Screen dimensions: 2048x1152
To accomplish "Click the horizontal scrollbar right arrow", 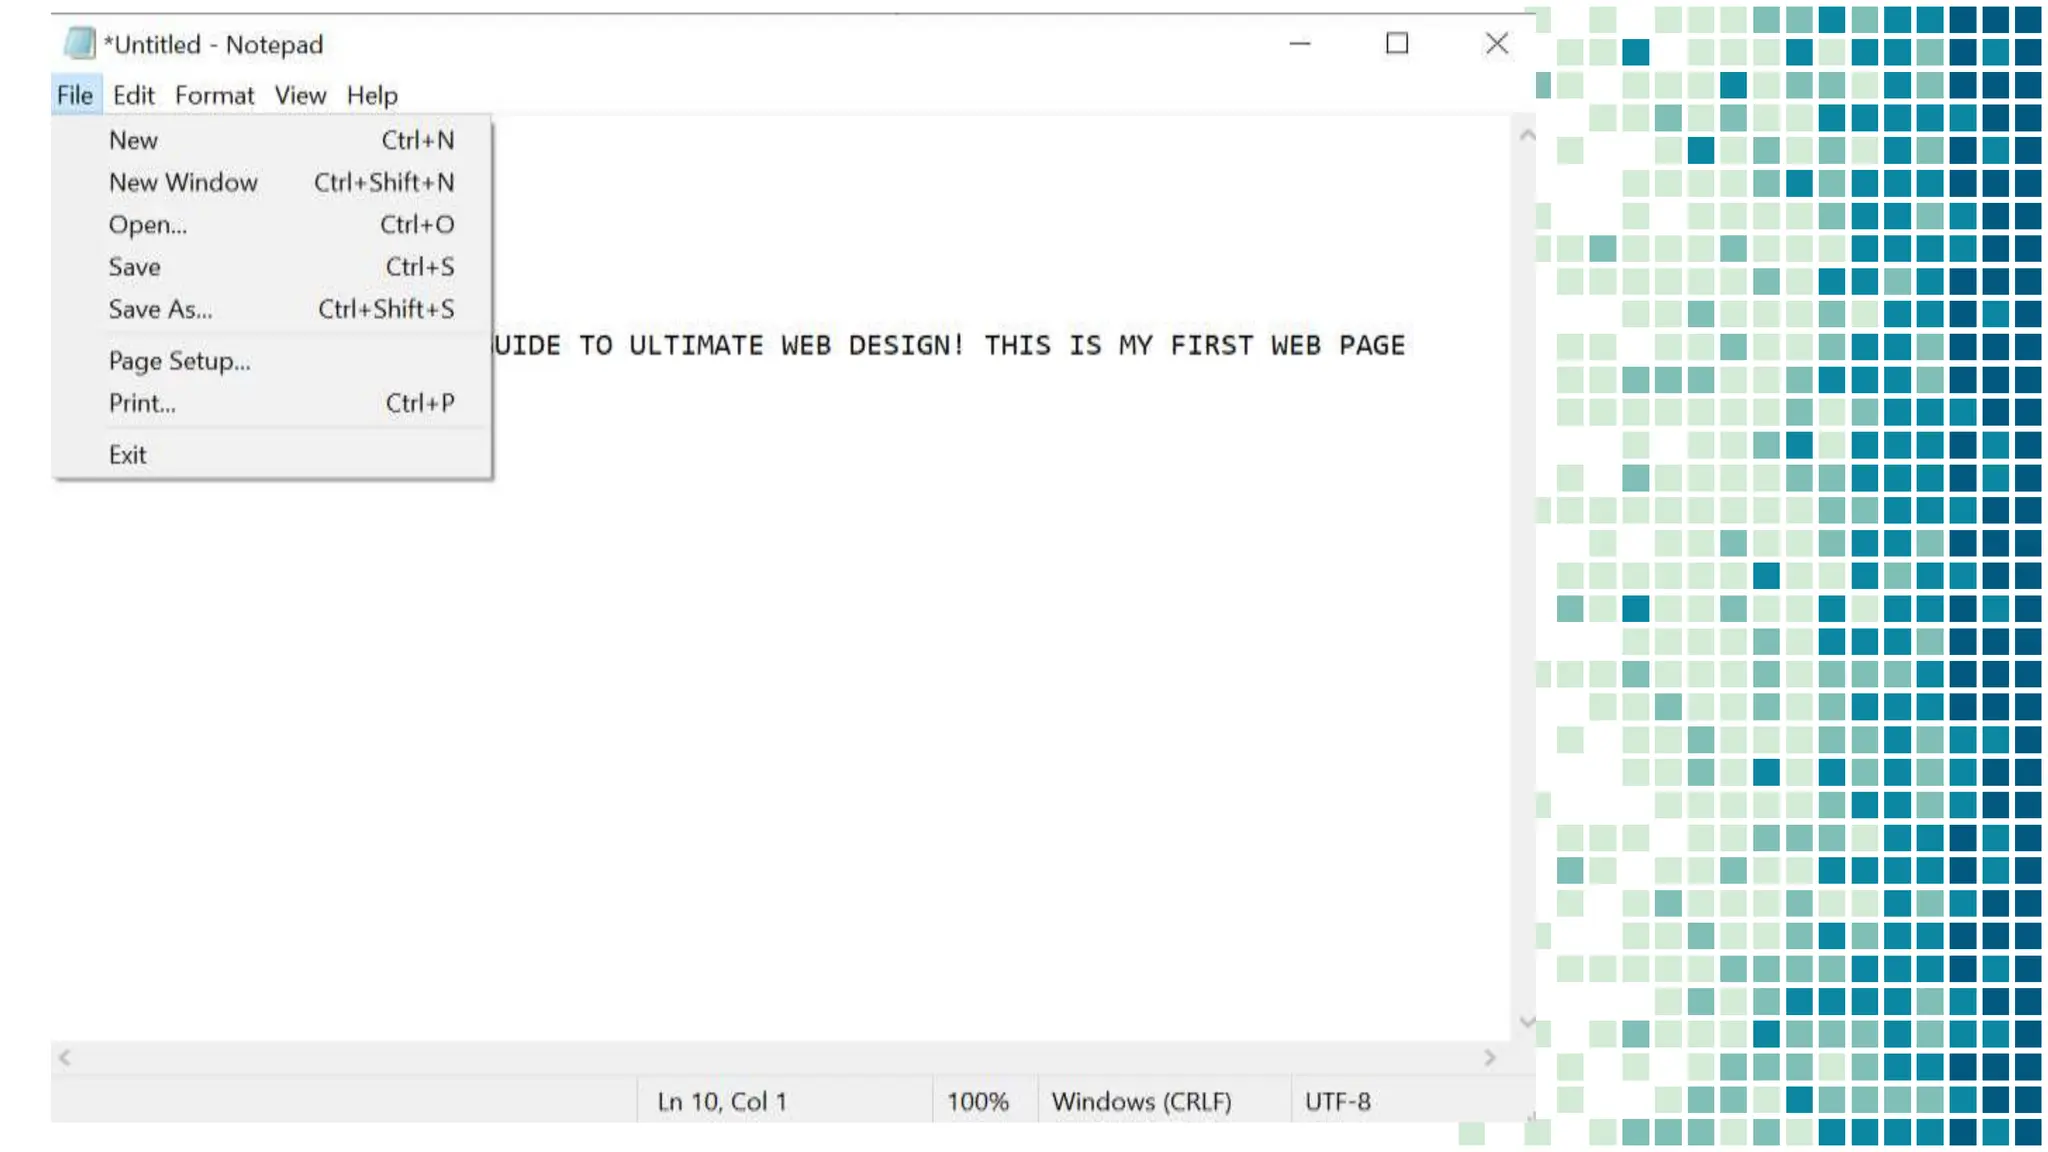I will tap(1490, 1058).
